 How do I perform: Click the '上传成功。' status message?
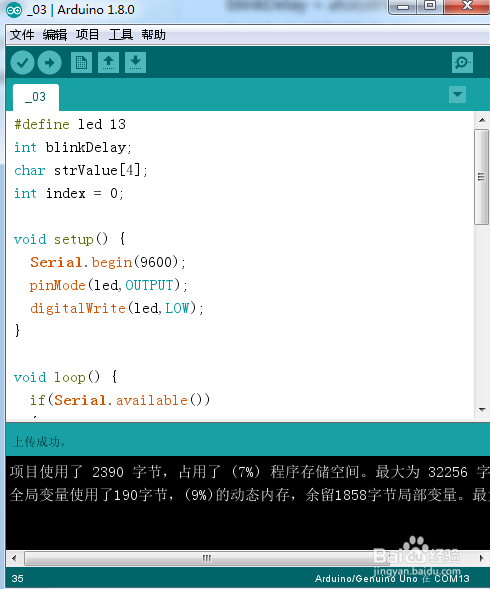[x=39, y=442]
